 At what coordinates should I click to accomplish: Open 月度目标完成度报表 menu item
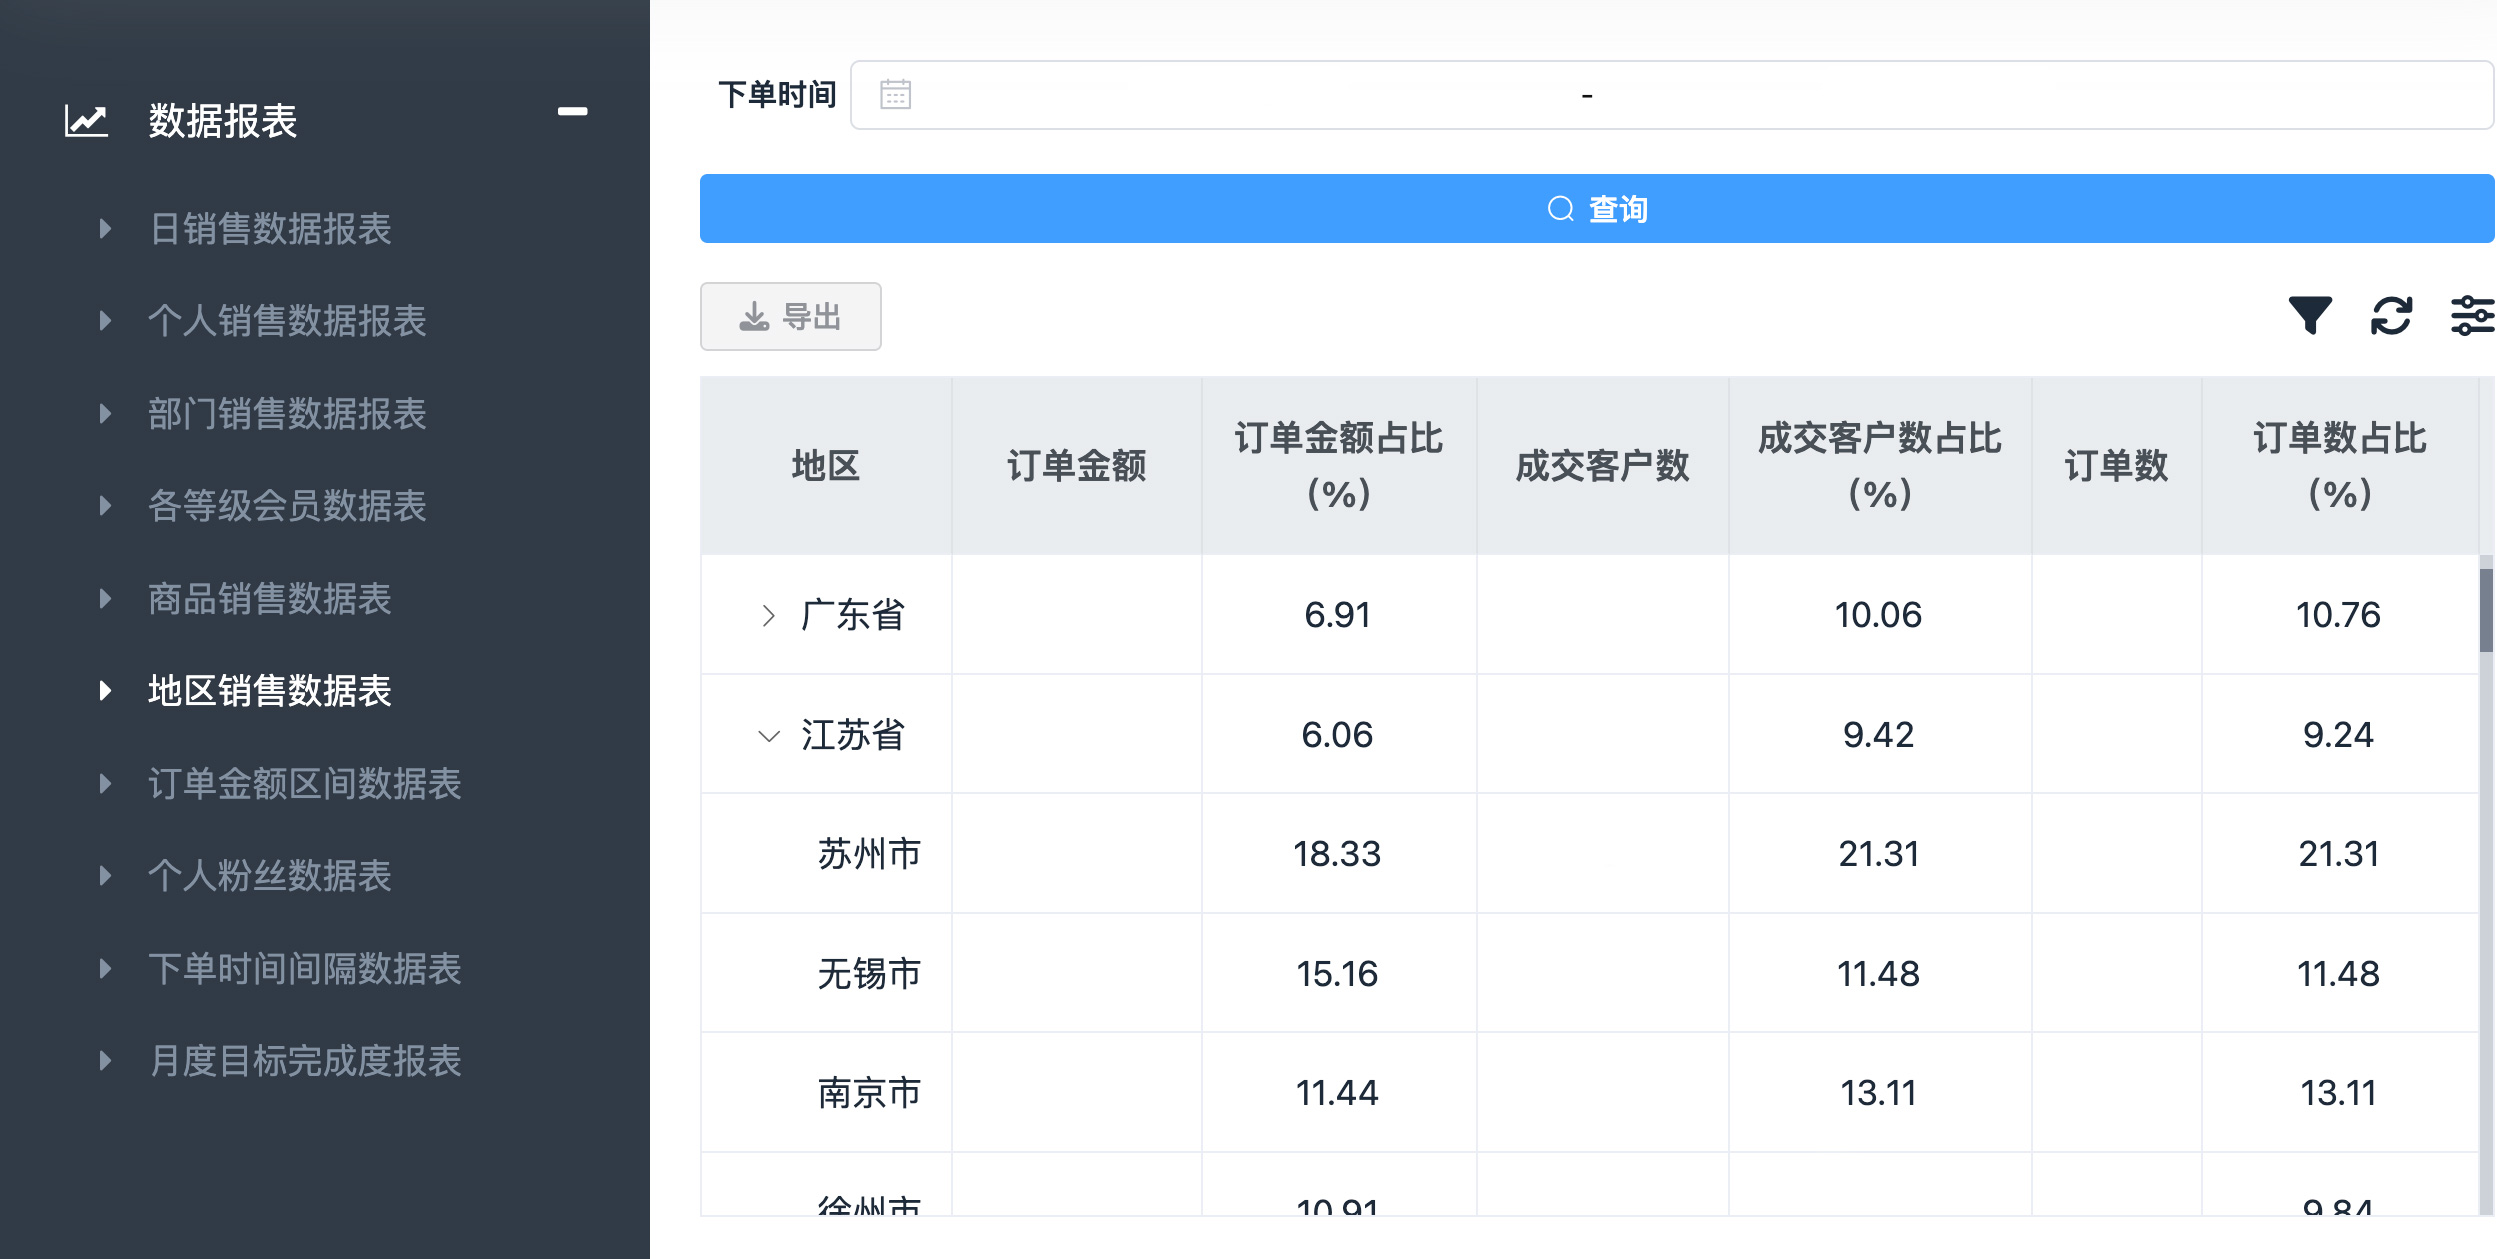(304, 1061)
